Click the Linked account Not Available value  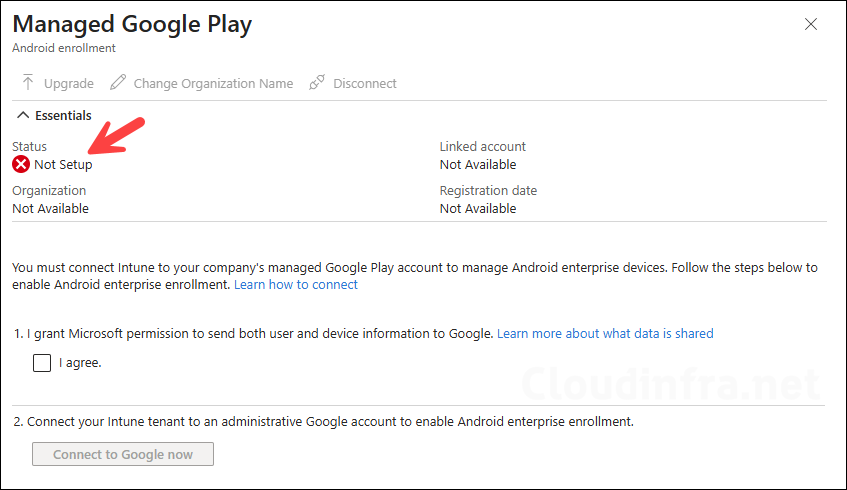click(x=478, y=165)
